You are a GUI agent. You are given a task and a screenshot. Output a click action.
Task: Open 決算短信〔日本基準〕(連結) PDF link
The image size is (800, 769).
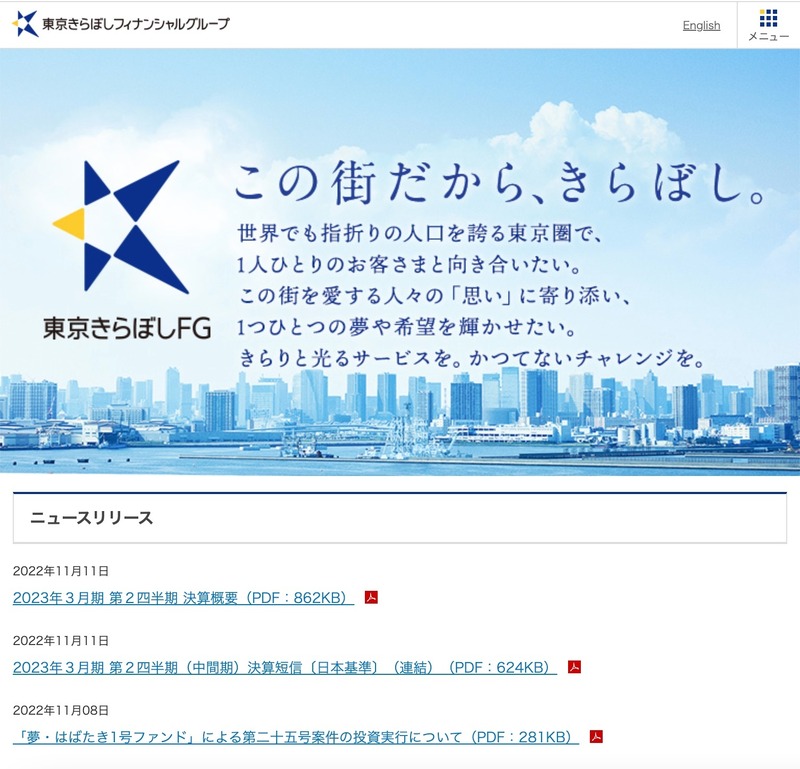click(284, 667)
